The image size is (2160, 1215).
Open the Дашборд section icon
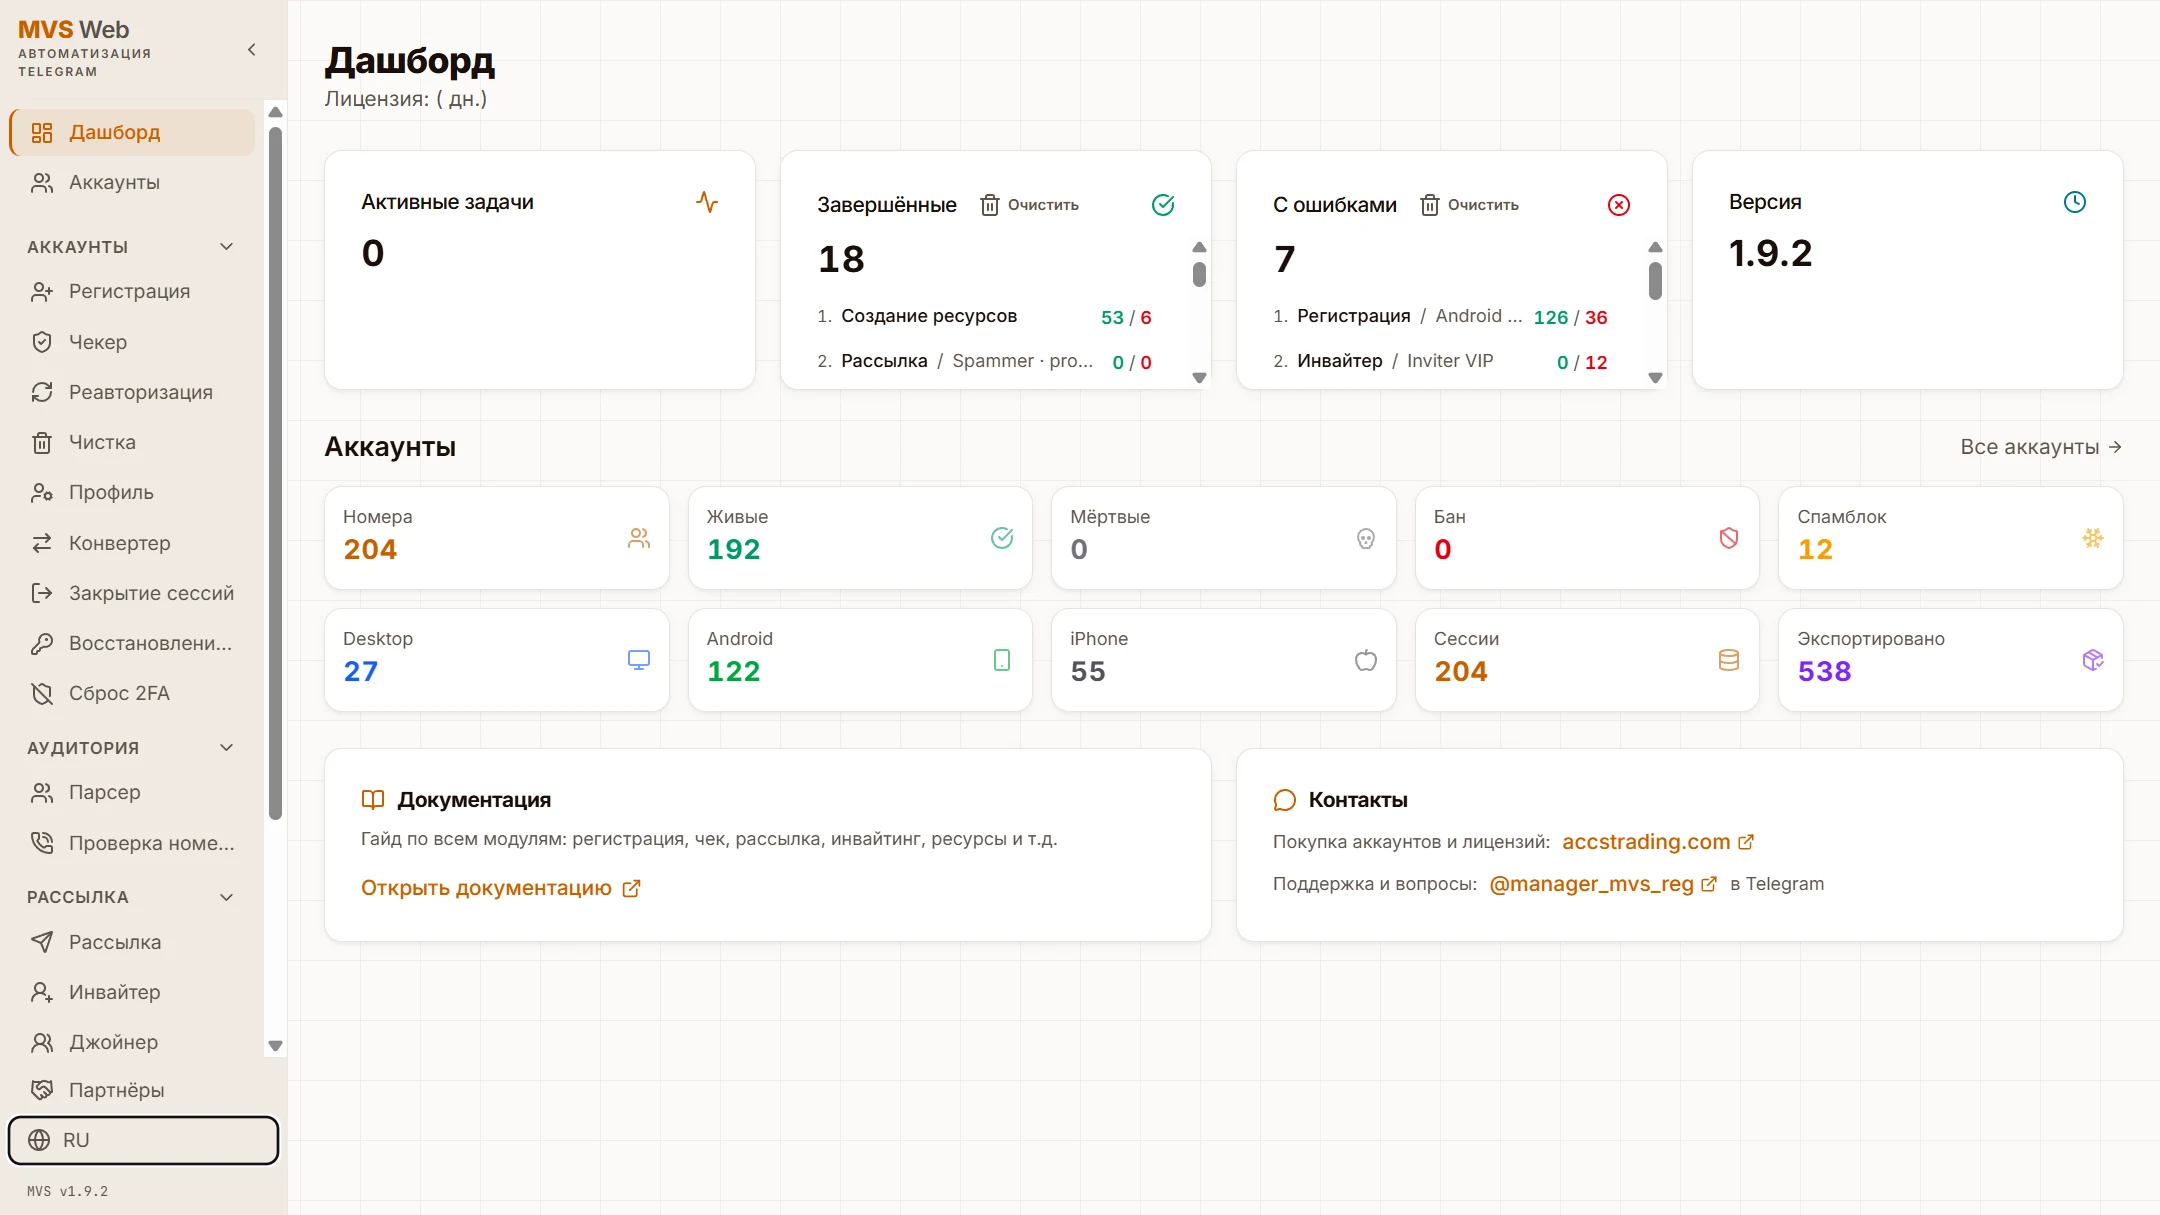[43, 132]
